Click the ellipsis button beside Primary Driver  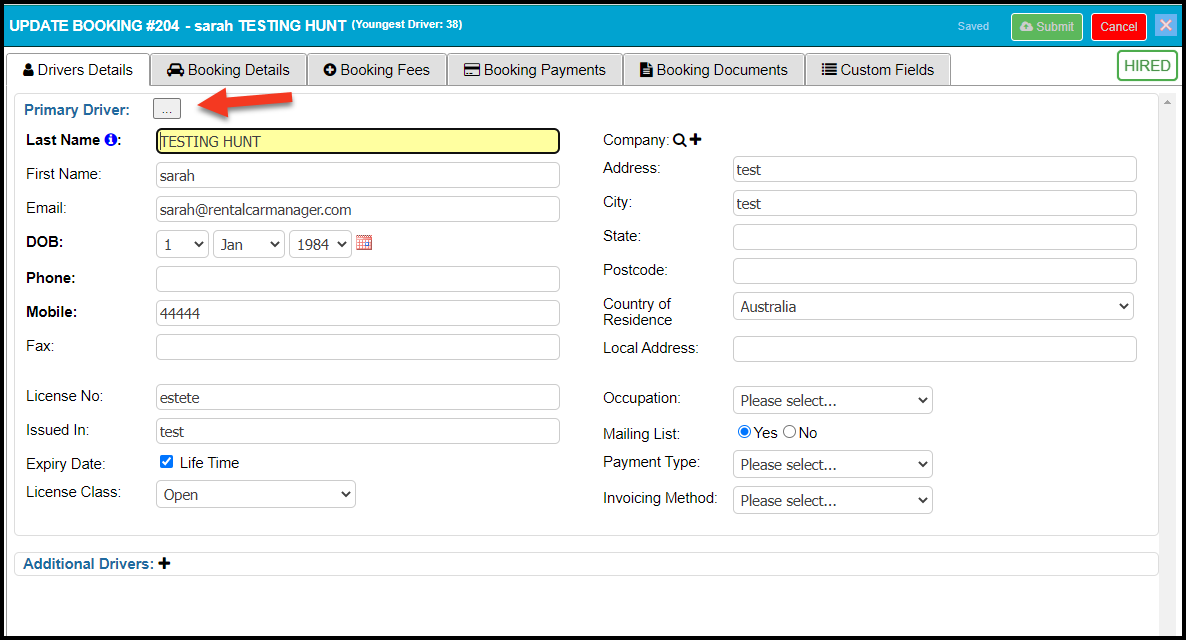[166, 109]
